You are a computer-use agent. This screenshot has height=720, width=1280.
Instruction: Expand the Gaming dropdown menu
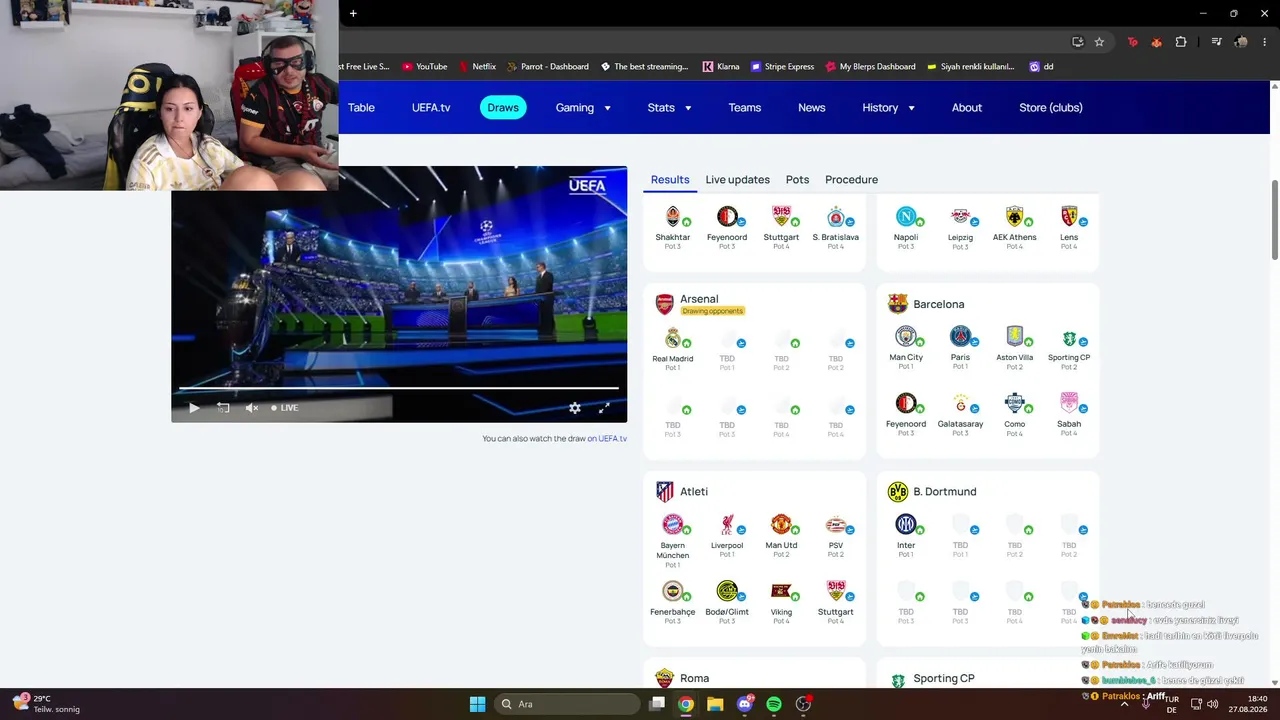click(583, 108)
